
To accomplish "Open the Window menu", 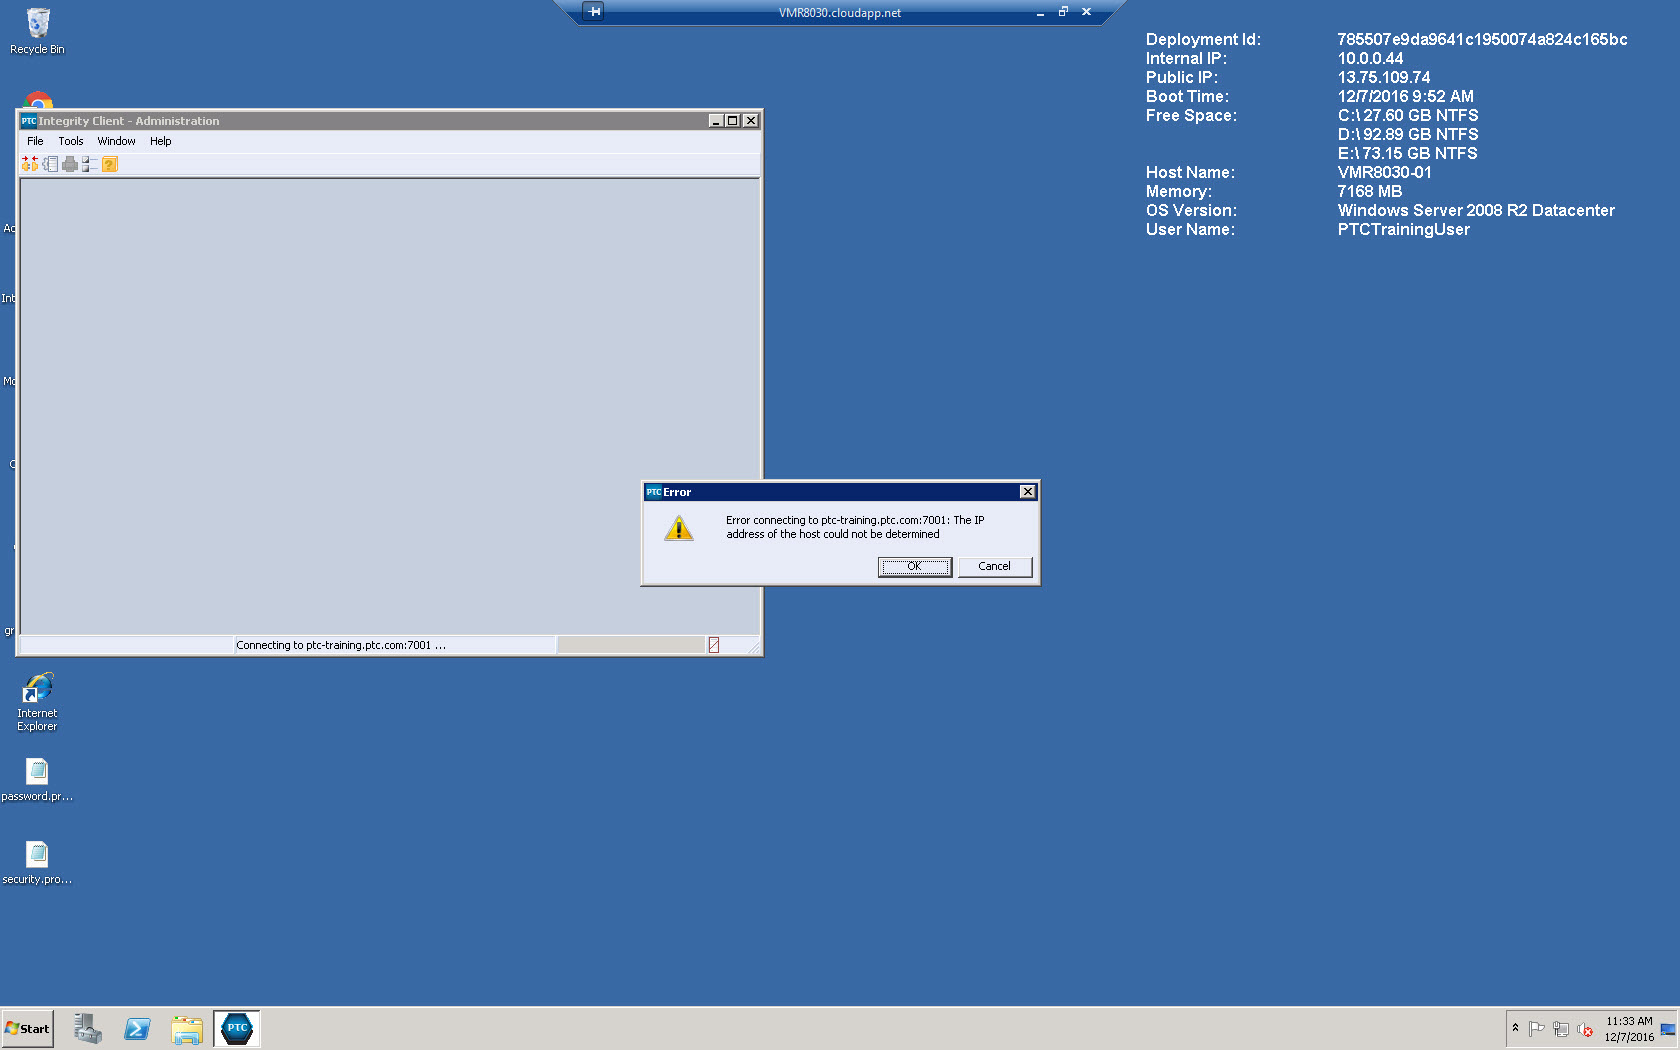I will pos(116,141).
